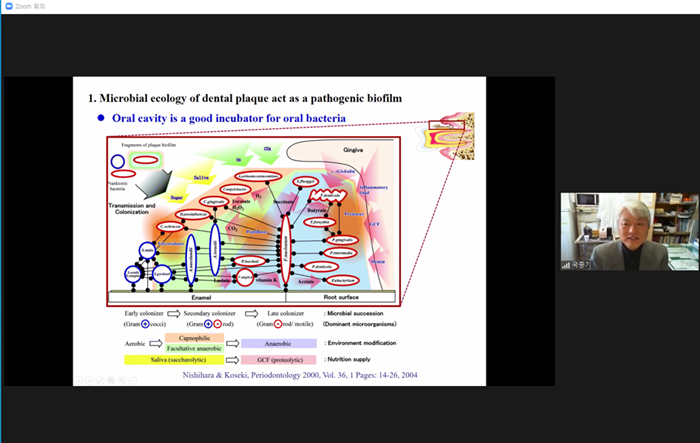Click the tooth anatomy illustration on slide
700x443 pixels.
(445, 136)
